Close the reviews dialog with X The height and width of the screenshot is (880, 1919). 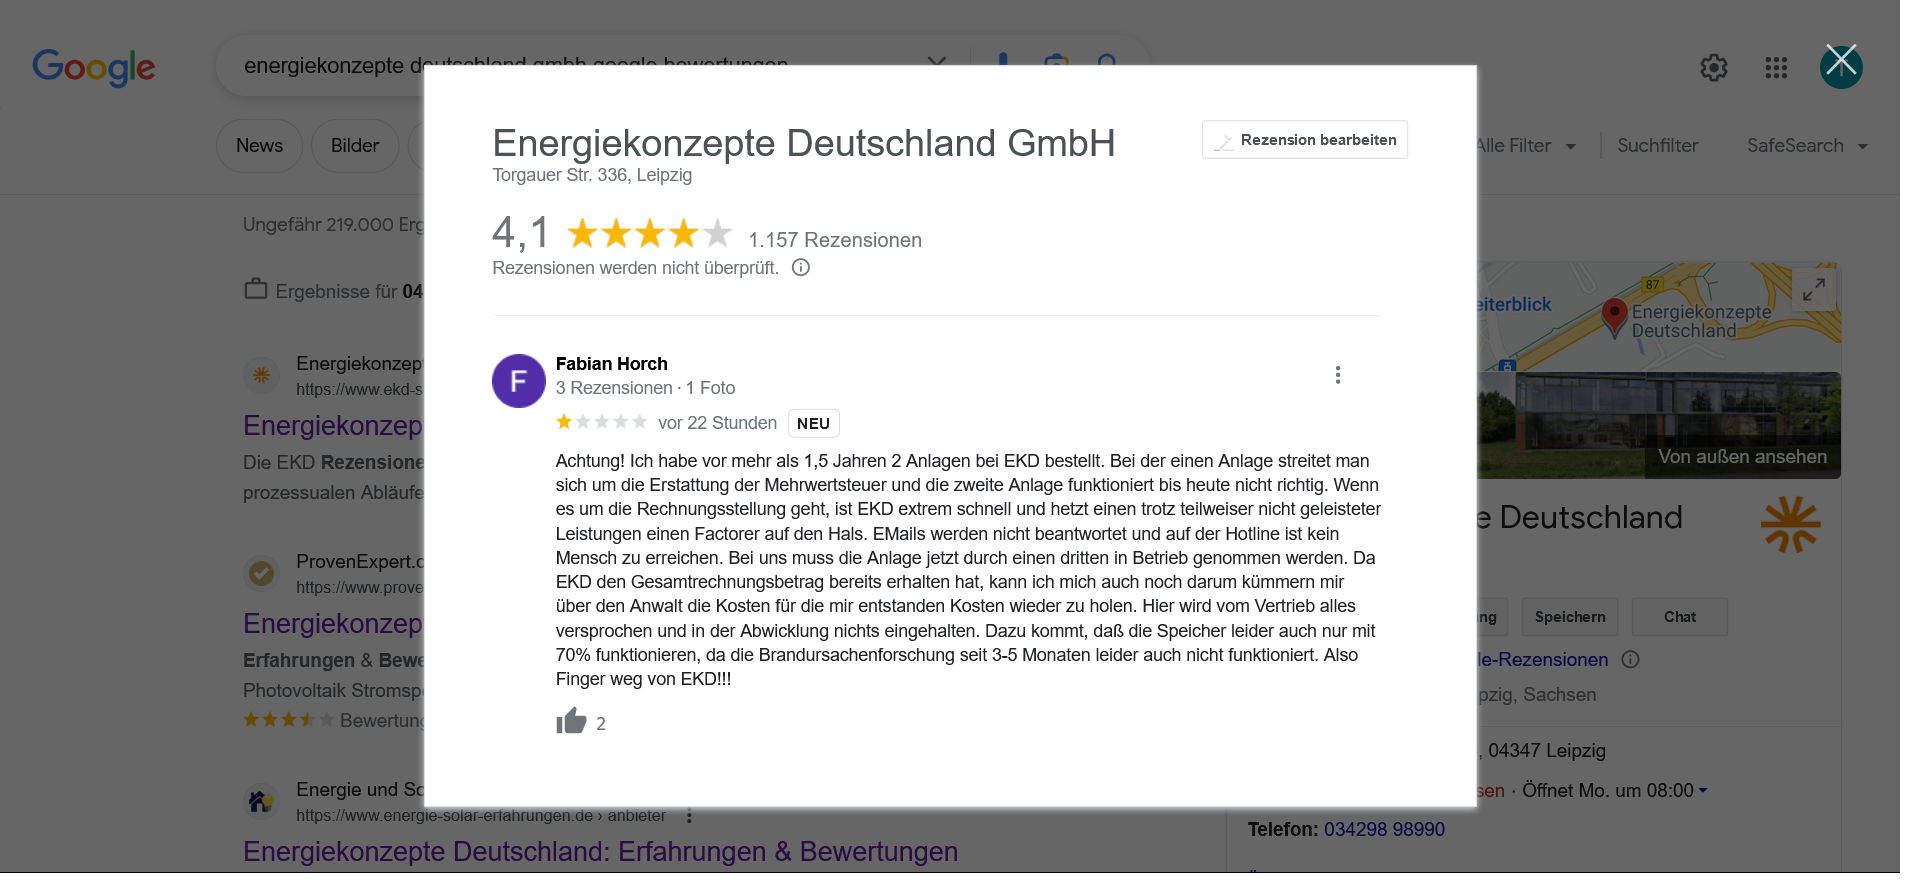[x=1840, y=66]
